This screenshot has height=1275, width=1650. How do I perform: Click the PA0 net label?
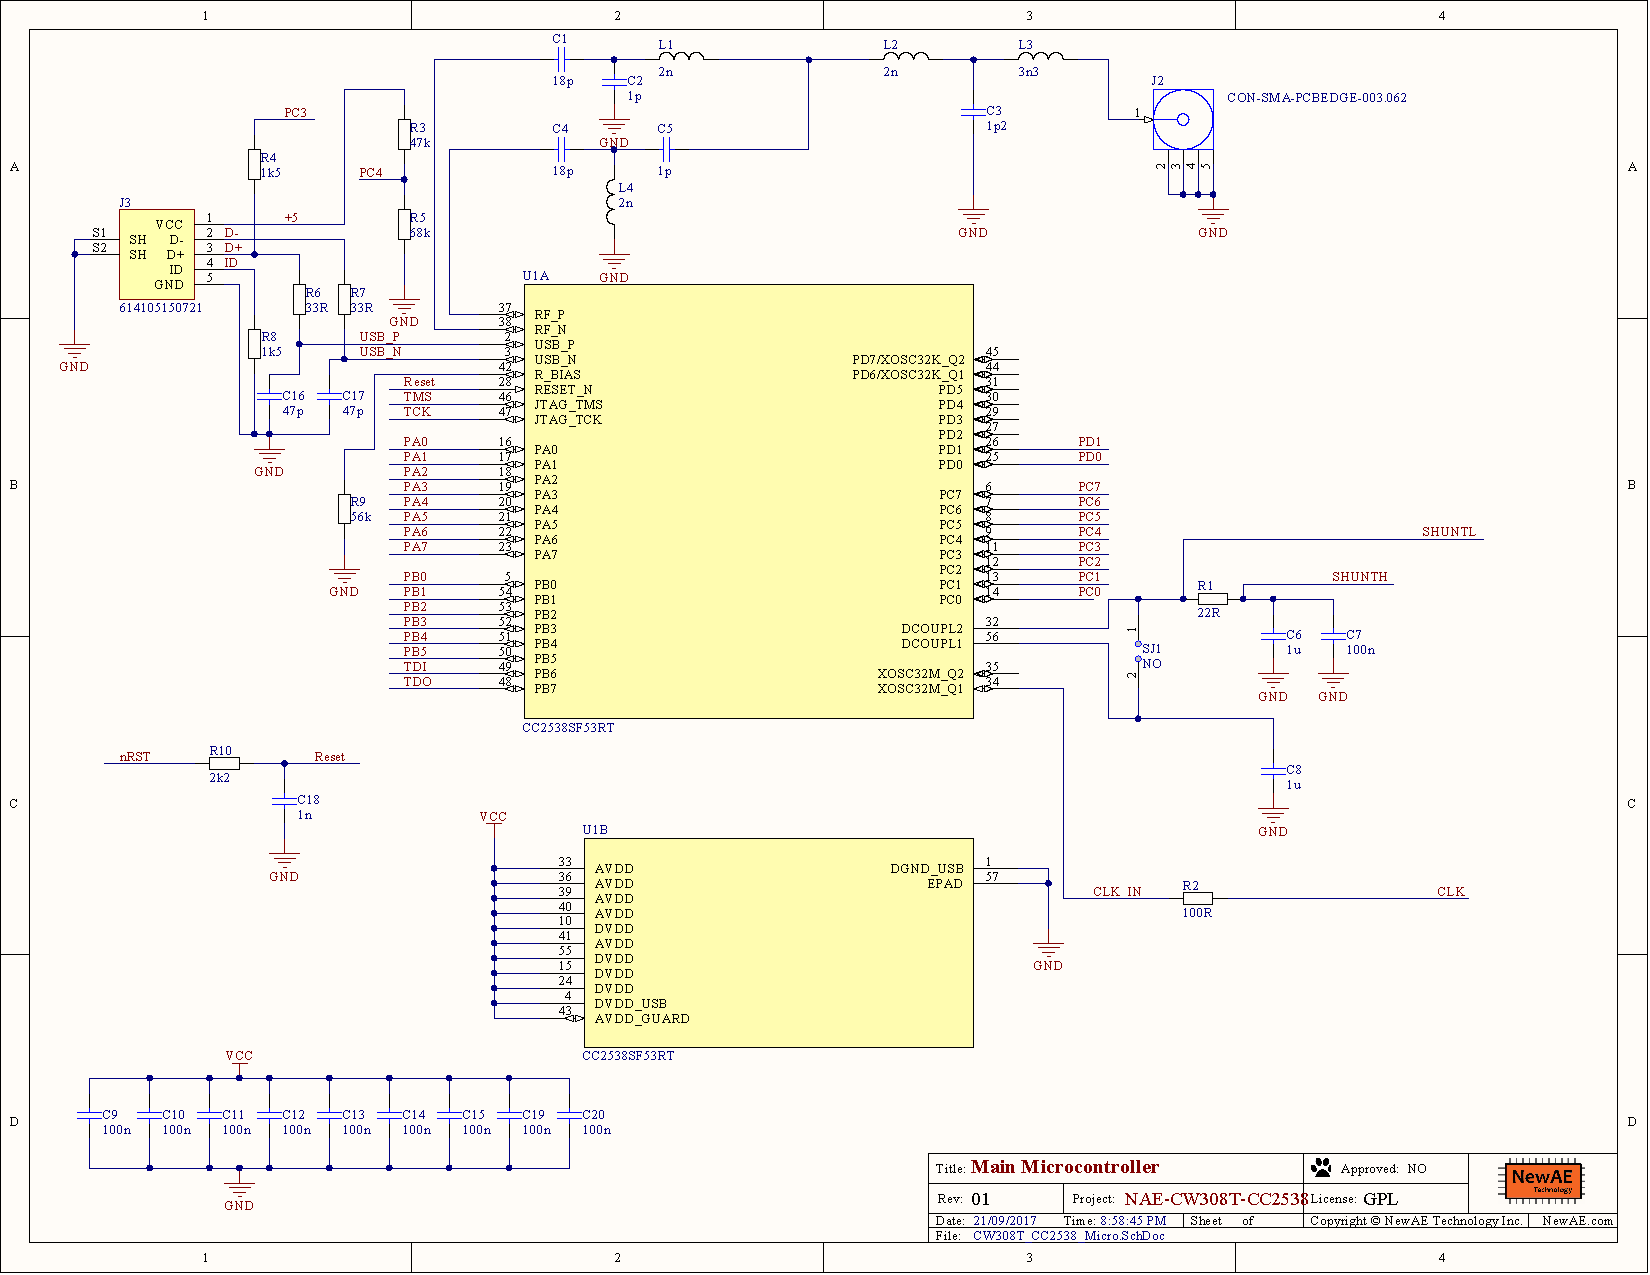click(416, 442)
